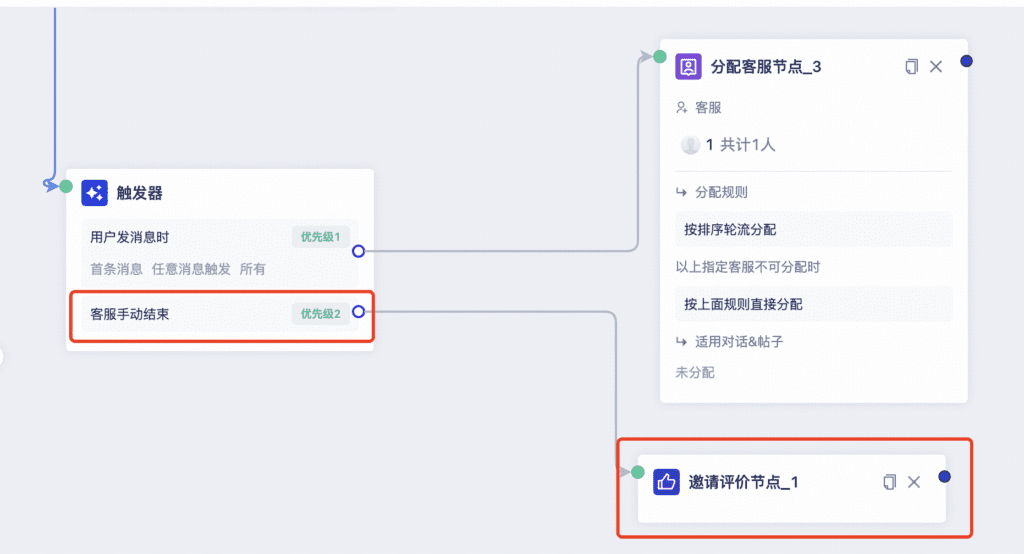Click the trigger sparkle icon
The width and height of the screenshot is (1024, 554).
pos(94,193)
